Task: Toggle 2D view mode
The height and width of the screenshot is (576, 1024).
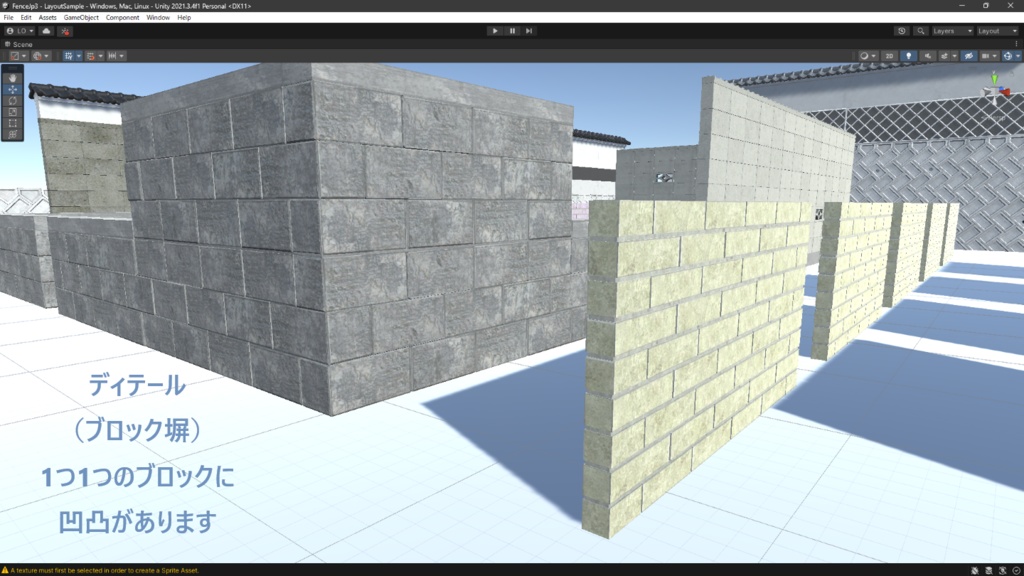Action: (x=889, y=56)
